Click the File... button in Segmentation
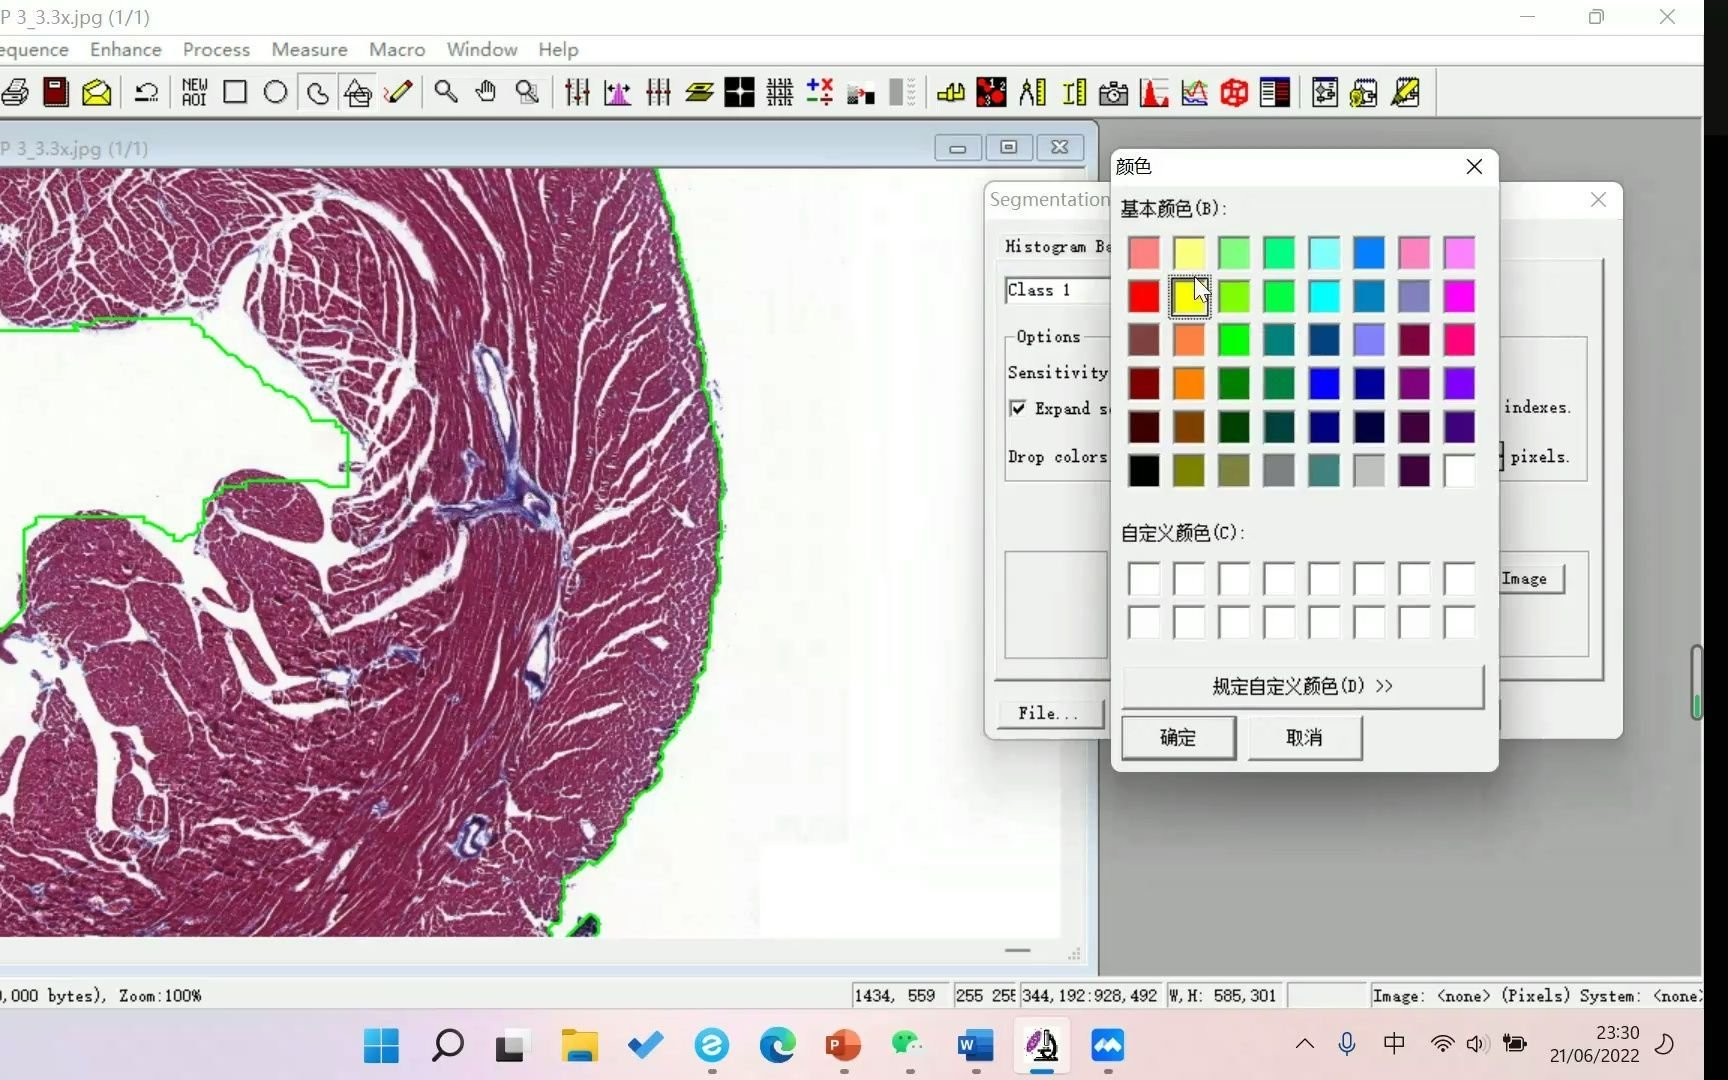The image size is (1728, 1080). (x=1048, y=713)
